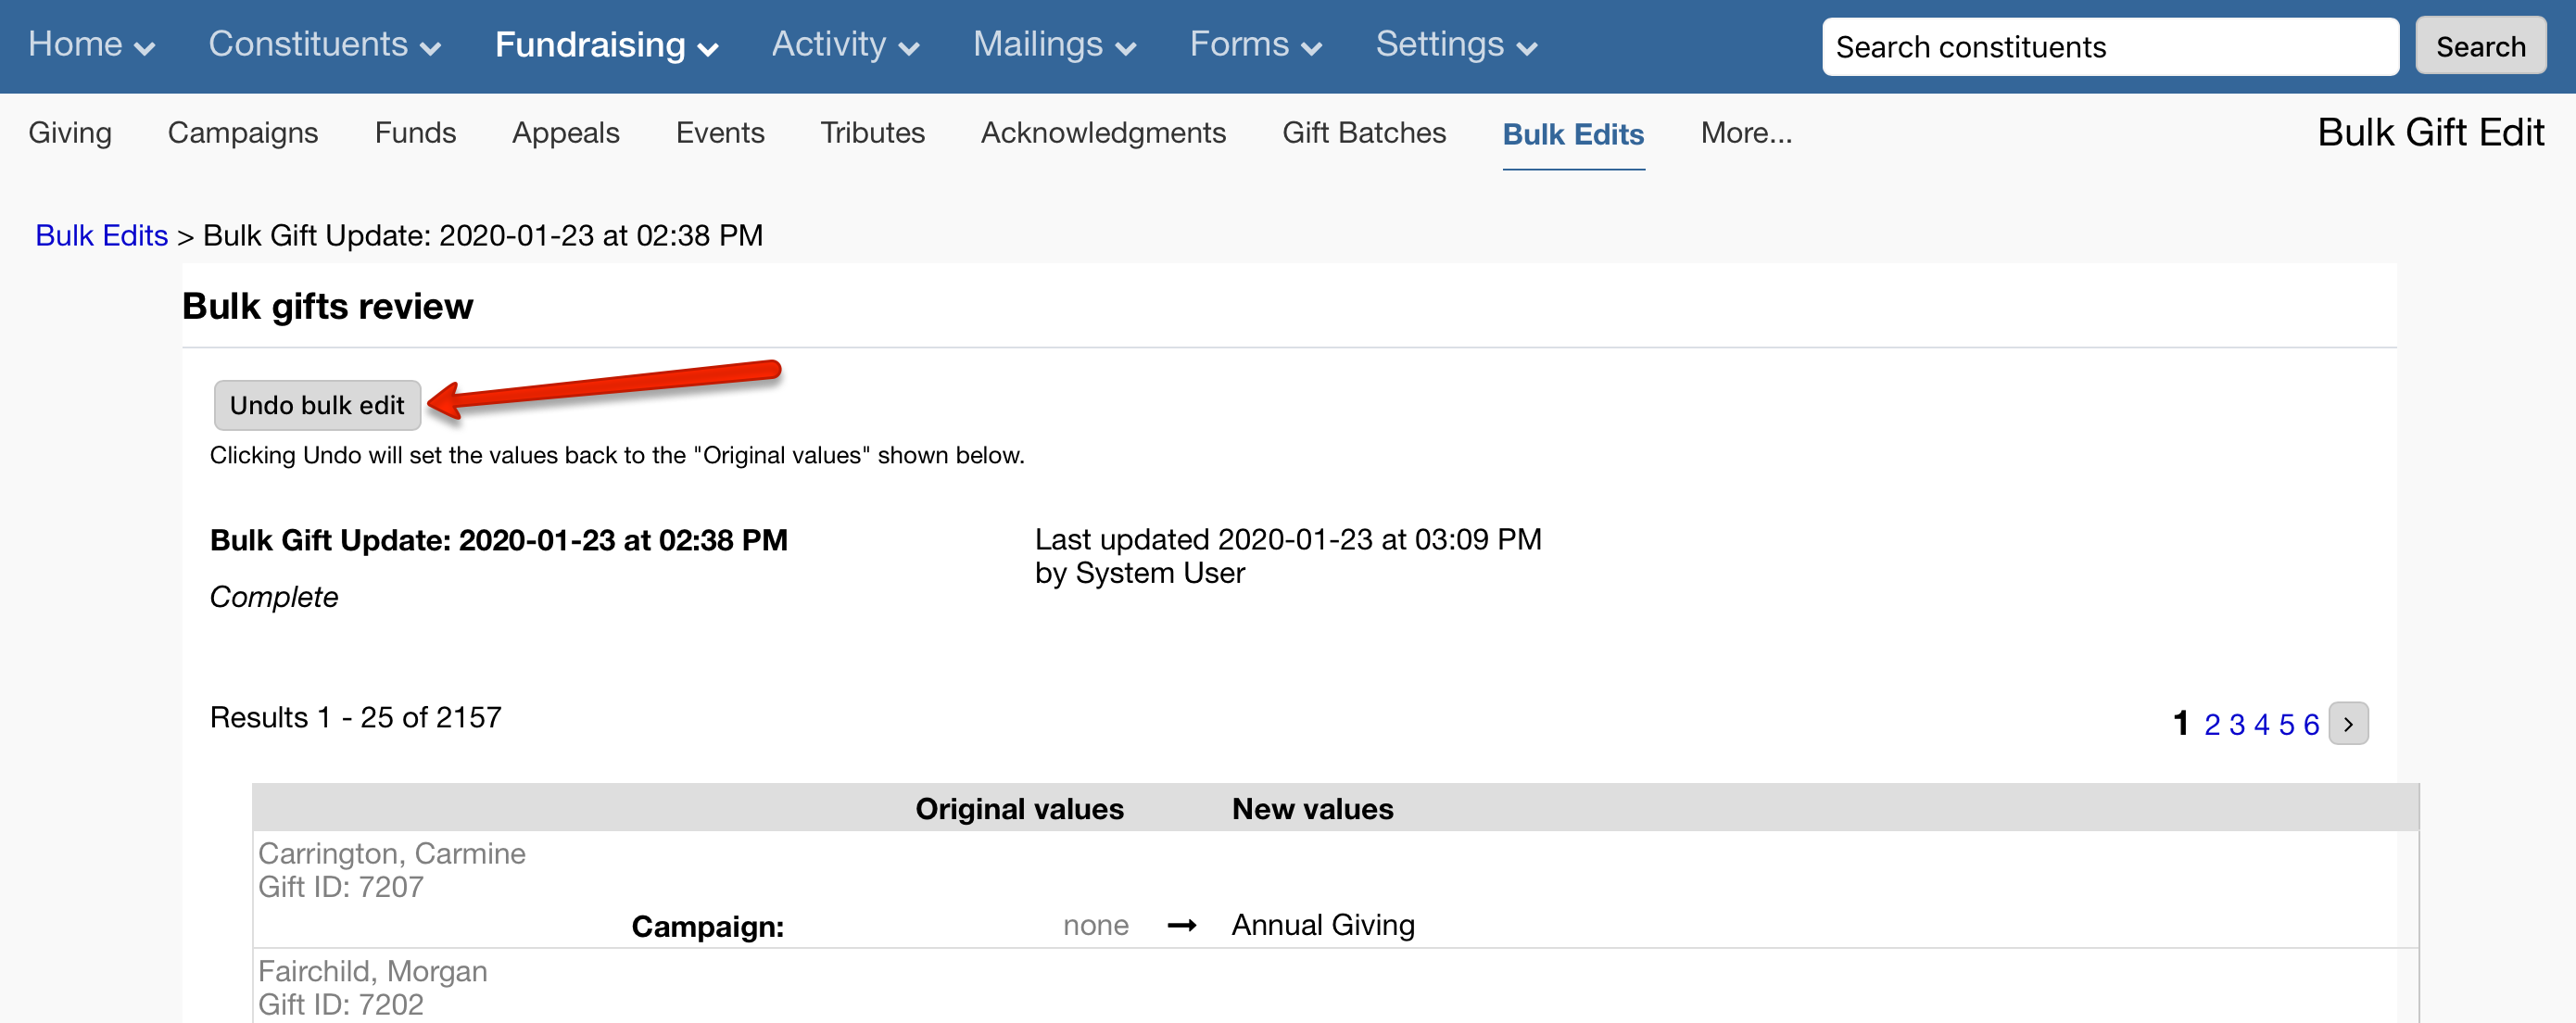Expand the Activity menu
The height and width of the screenshot is (1023, 2576).
pos(845,45)
